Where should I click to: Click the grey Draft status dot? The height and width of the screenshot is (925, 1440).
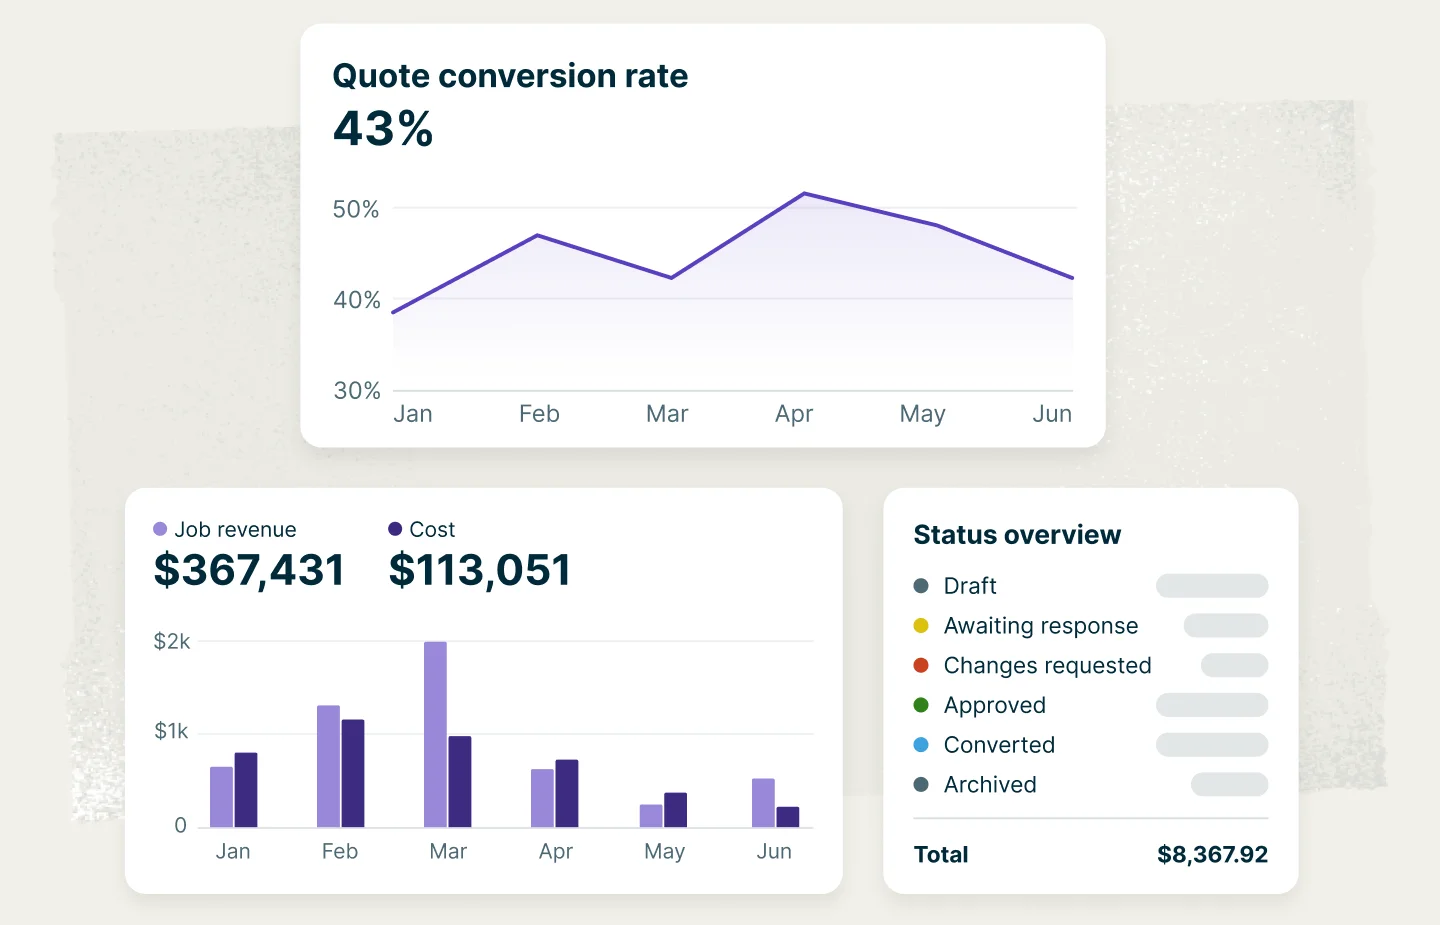click(921, 586)
